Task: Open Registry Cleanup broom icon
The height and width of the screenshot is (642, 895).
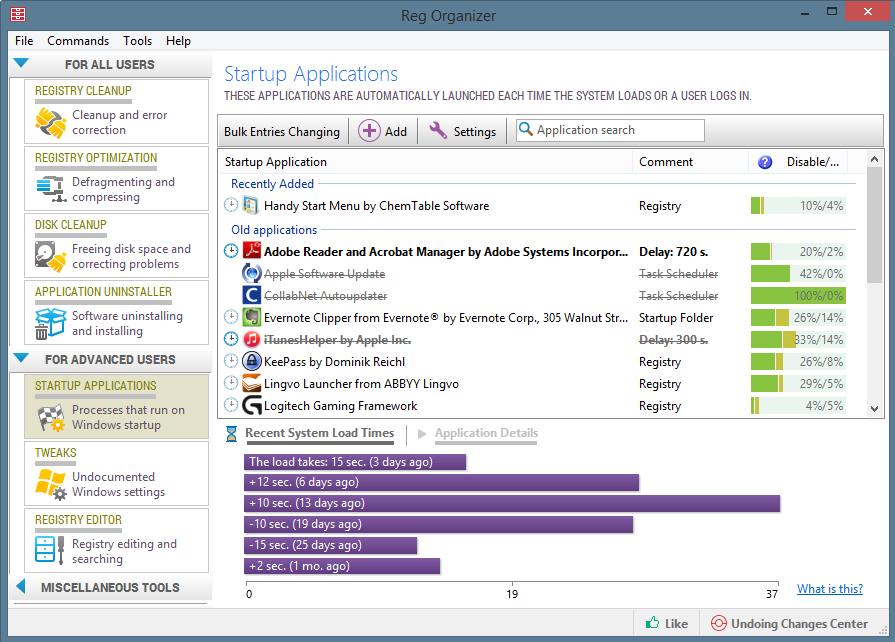Action: (x=50, y=123)
